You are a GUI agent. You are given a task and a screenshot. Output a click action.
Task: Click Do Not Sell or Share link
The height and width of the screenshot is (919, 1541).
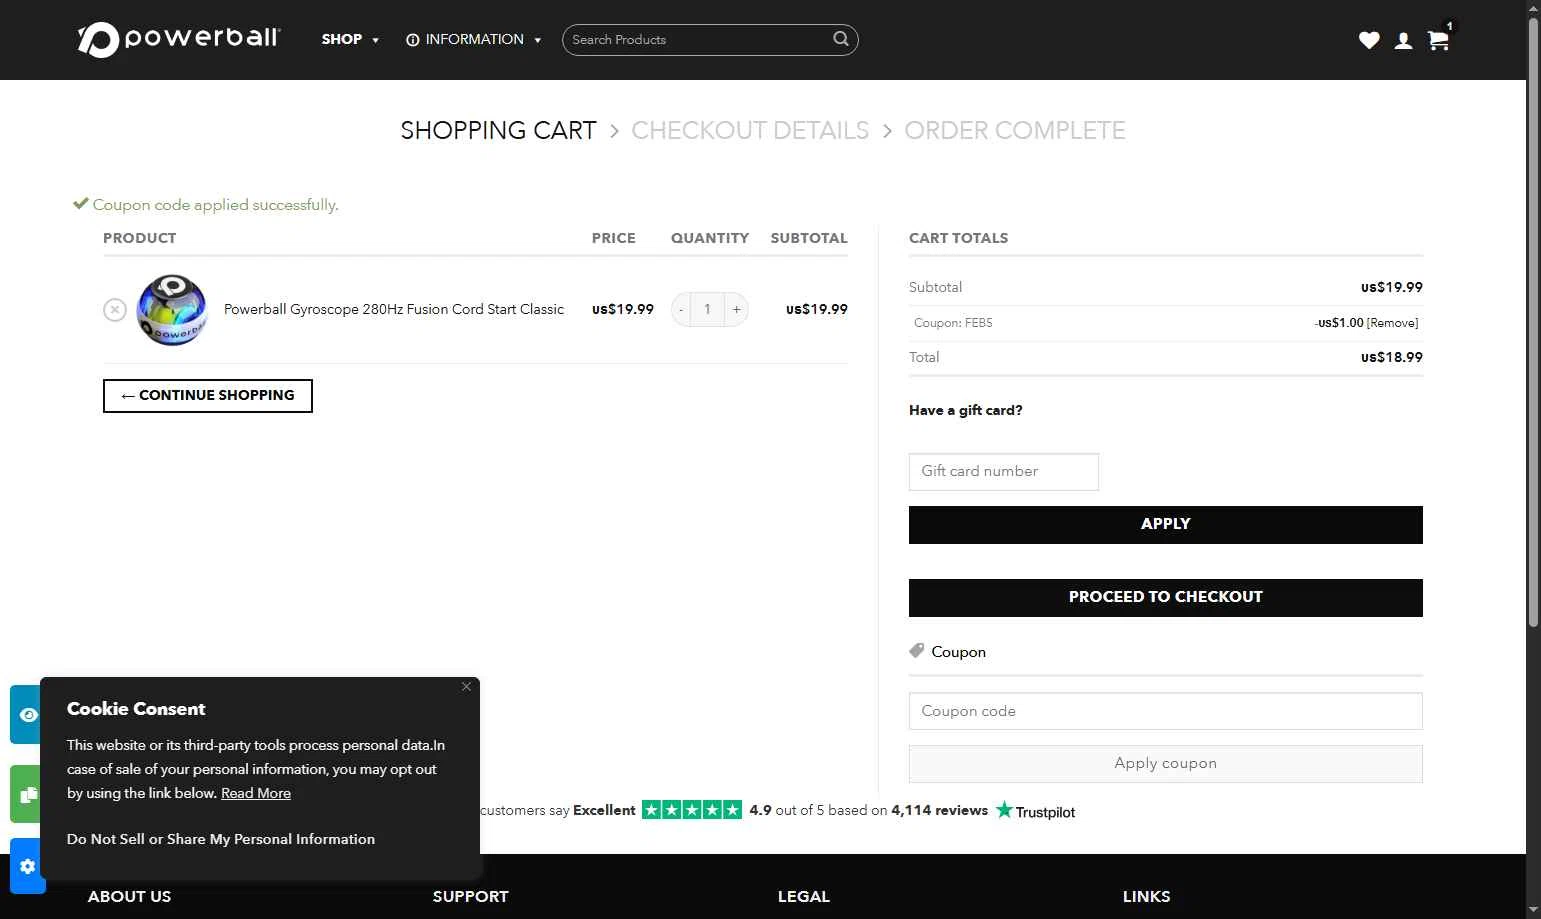tap(221, 839)
